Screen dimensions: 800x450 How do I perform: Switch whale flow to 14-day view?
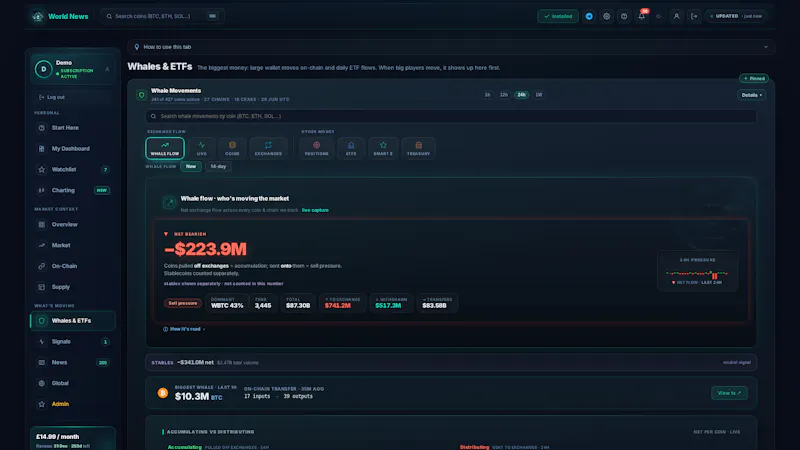218,166
